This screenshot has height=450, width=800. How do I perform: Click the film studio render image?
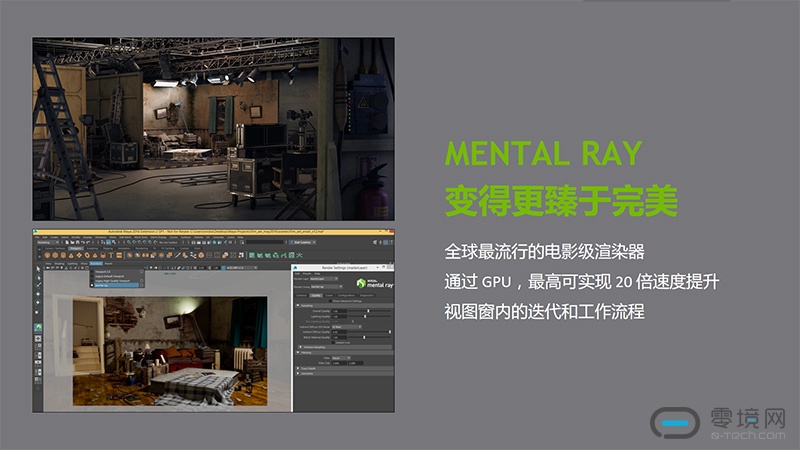(213, 129)
